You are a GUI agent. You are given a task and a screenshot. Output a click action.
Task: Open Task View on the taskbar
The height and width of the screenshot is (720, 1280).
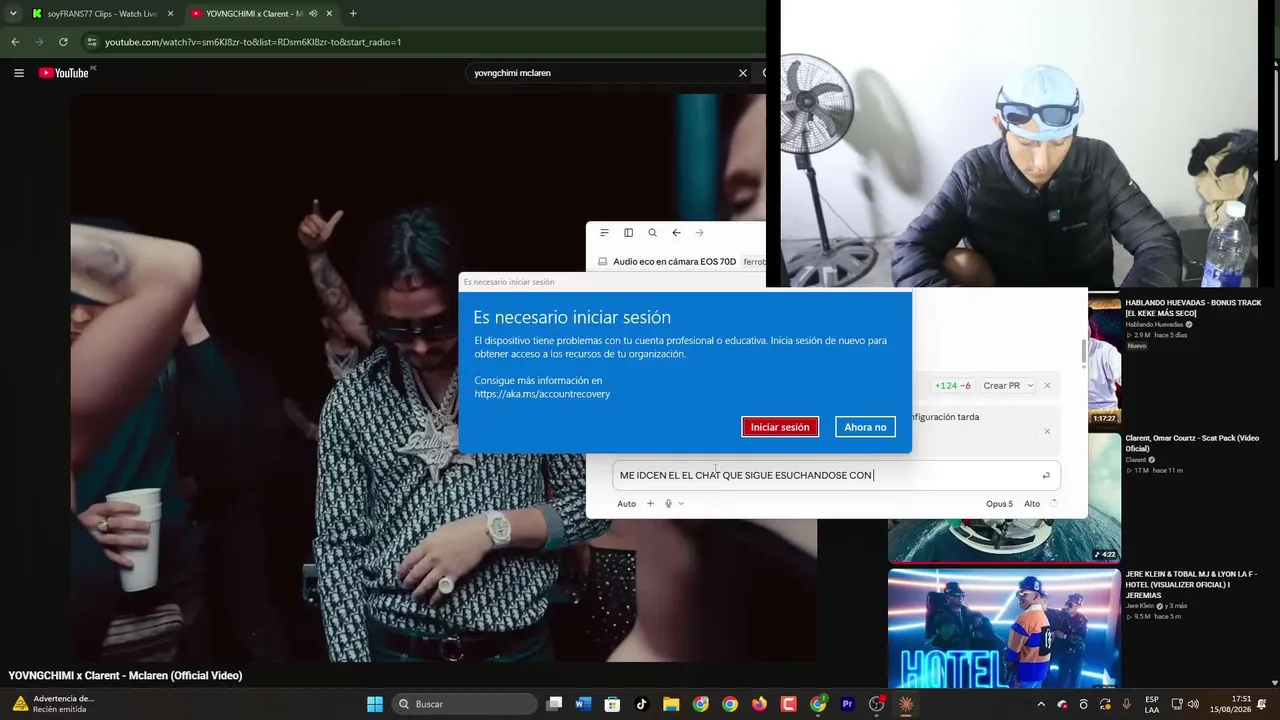554,704
